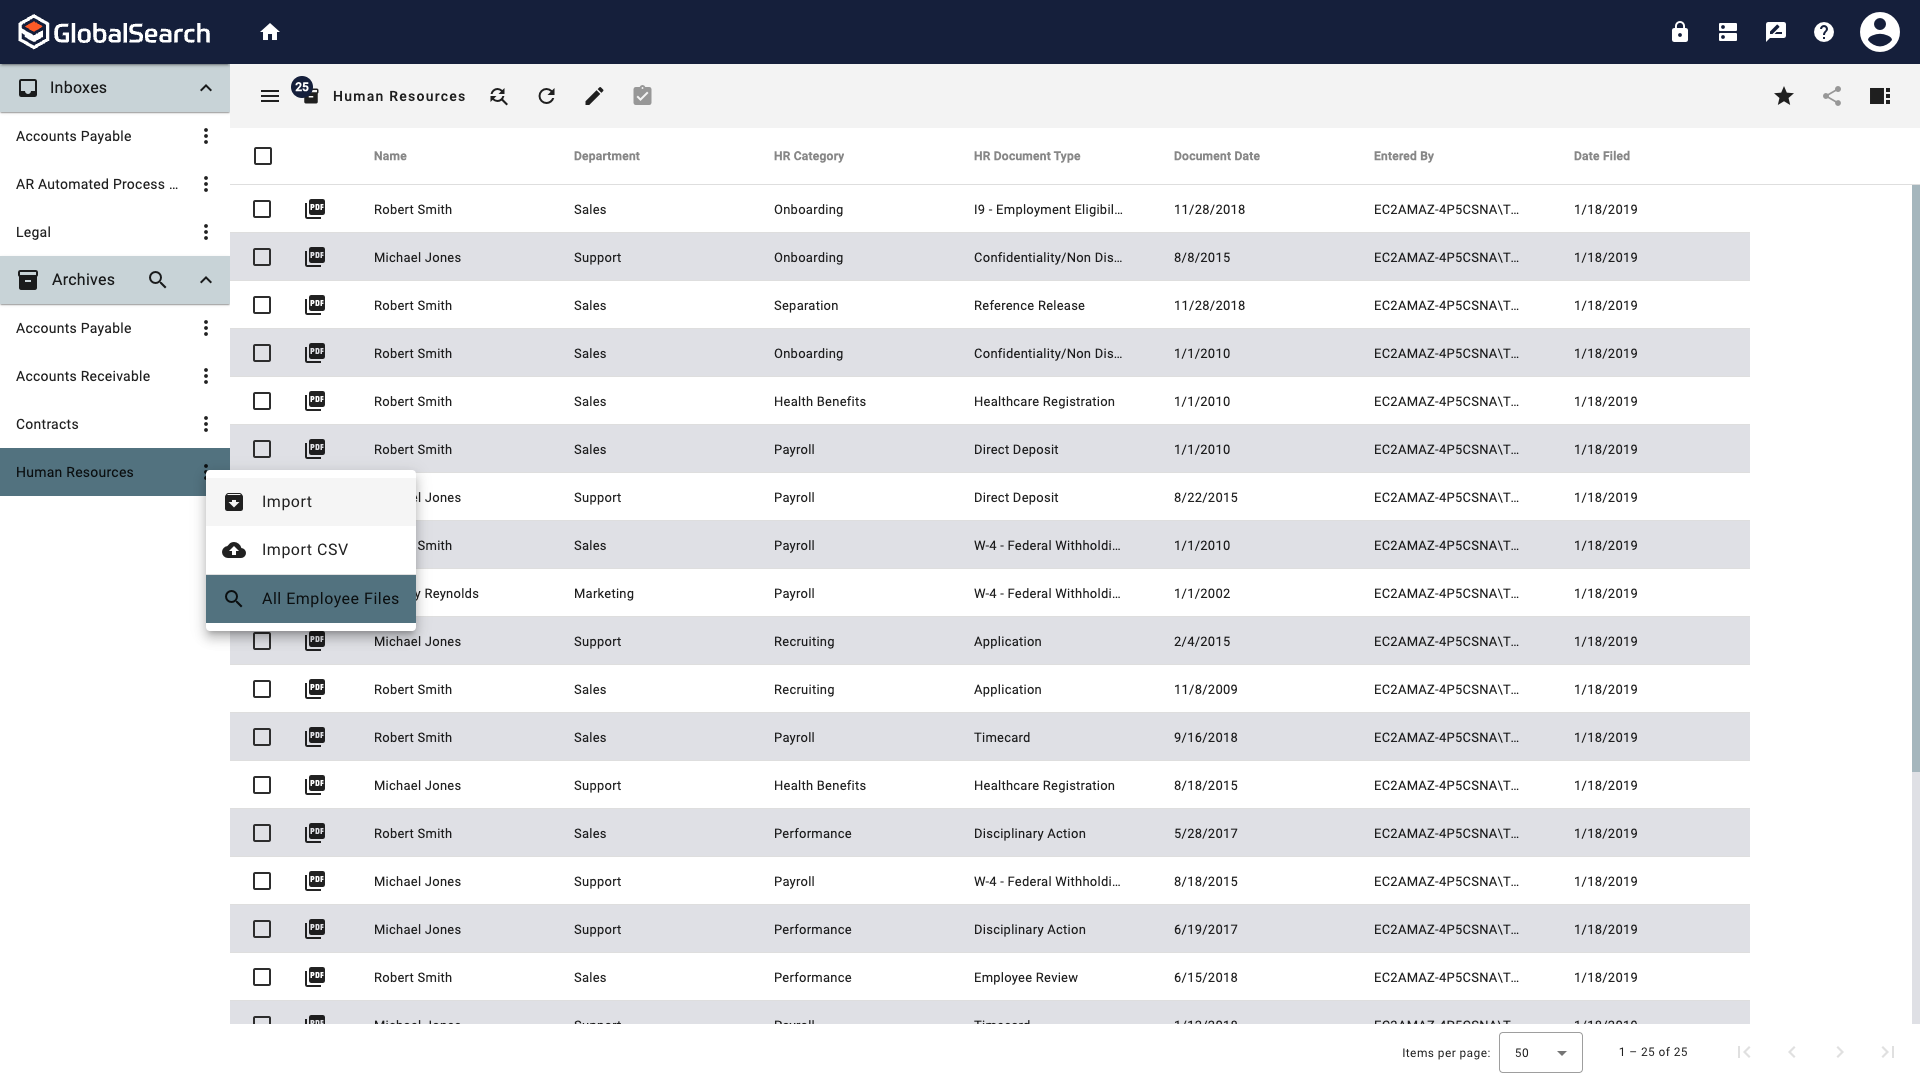Image resolution: width=1920 pixels, height=1080 pixels.
Task: Open the feedback message icon in the header
Action: (1775, 31)
